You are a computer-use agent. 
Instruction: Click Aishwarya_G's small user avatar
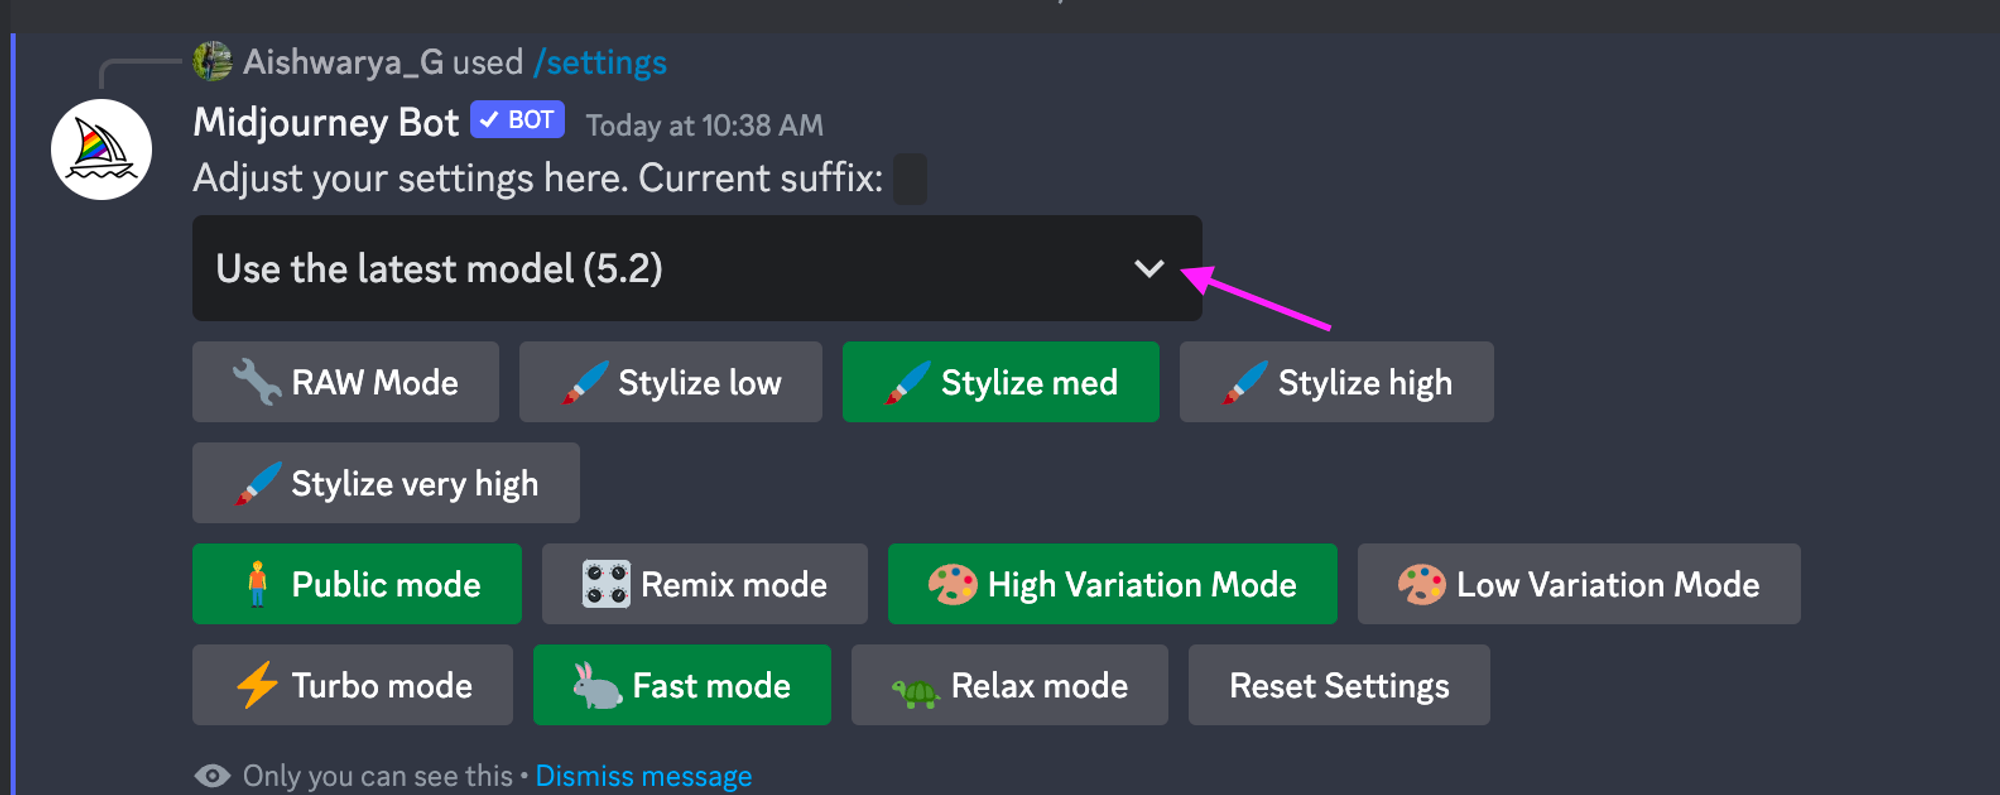(212, 62)
